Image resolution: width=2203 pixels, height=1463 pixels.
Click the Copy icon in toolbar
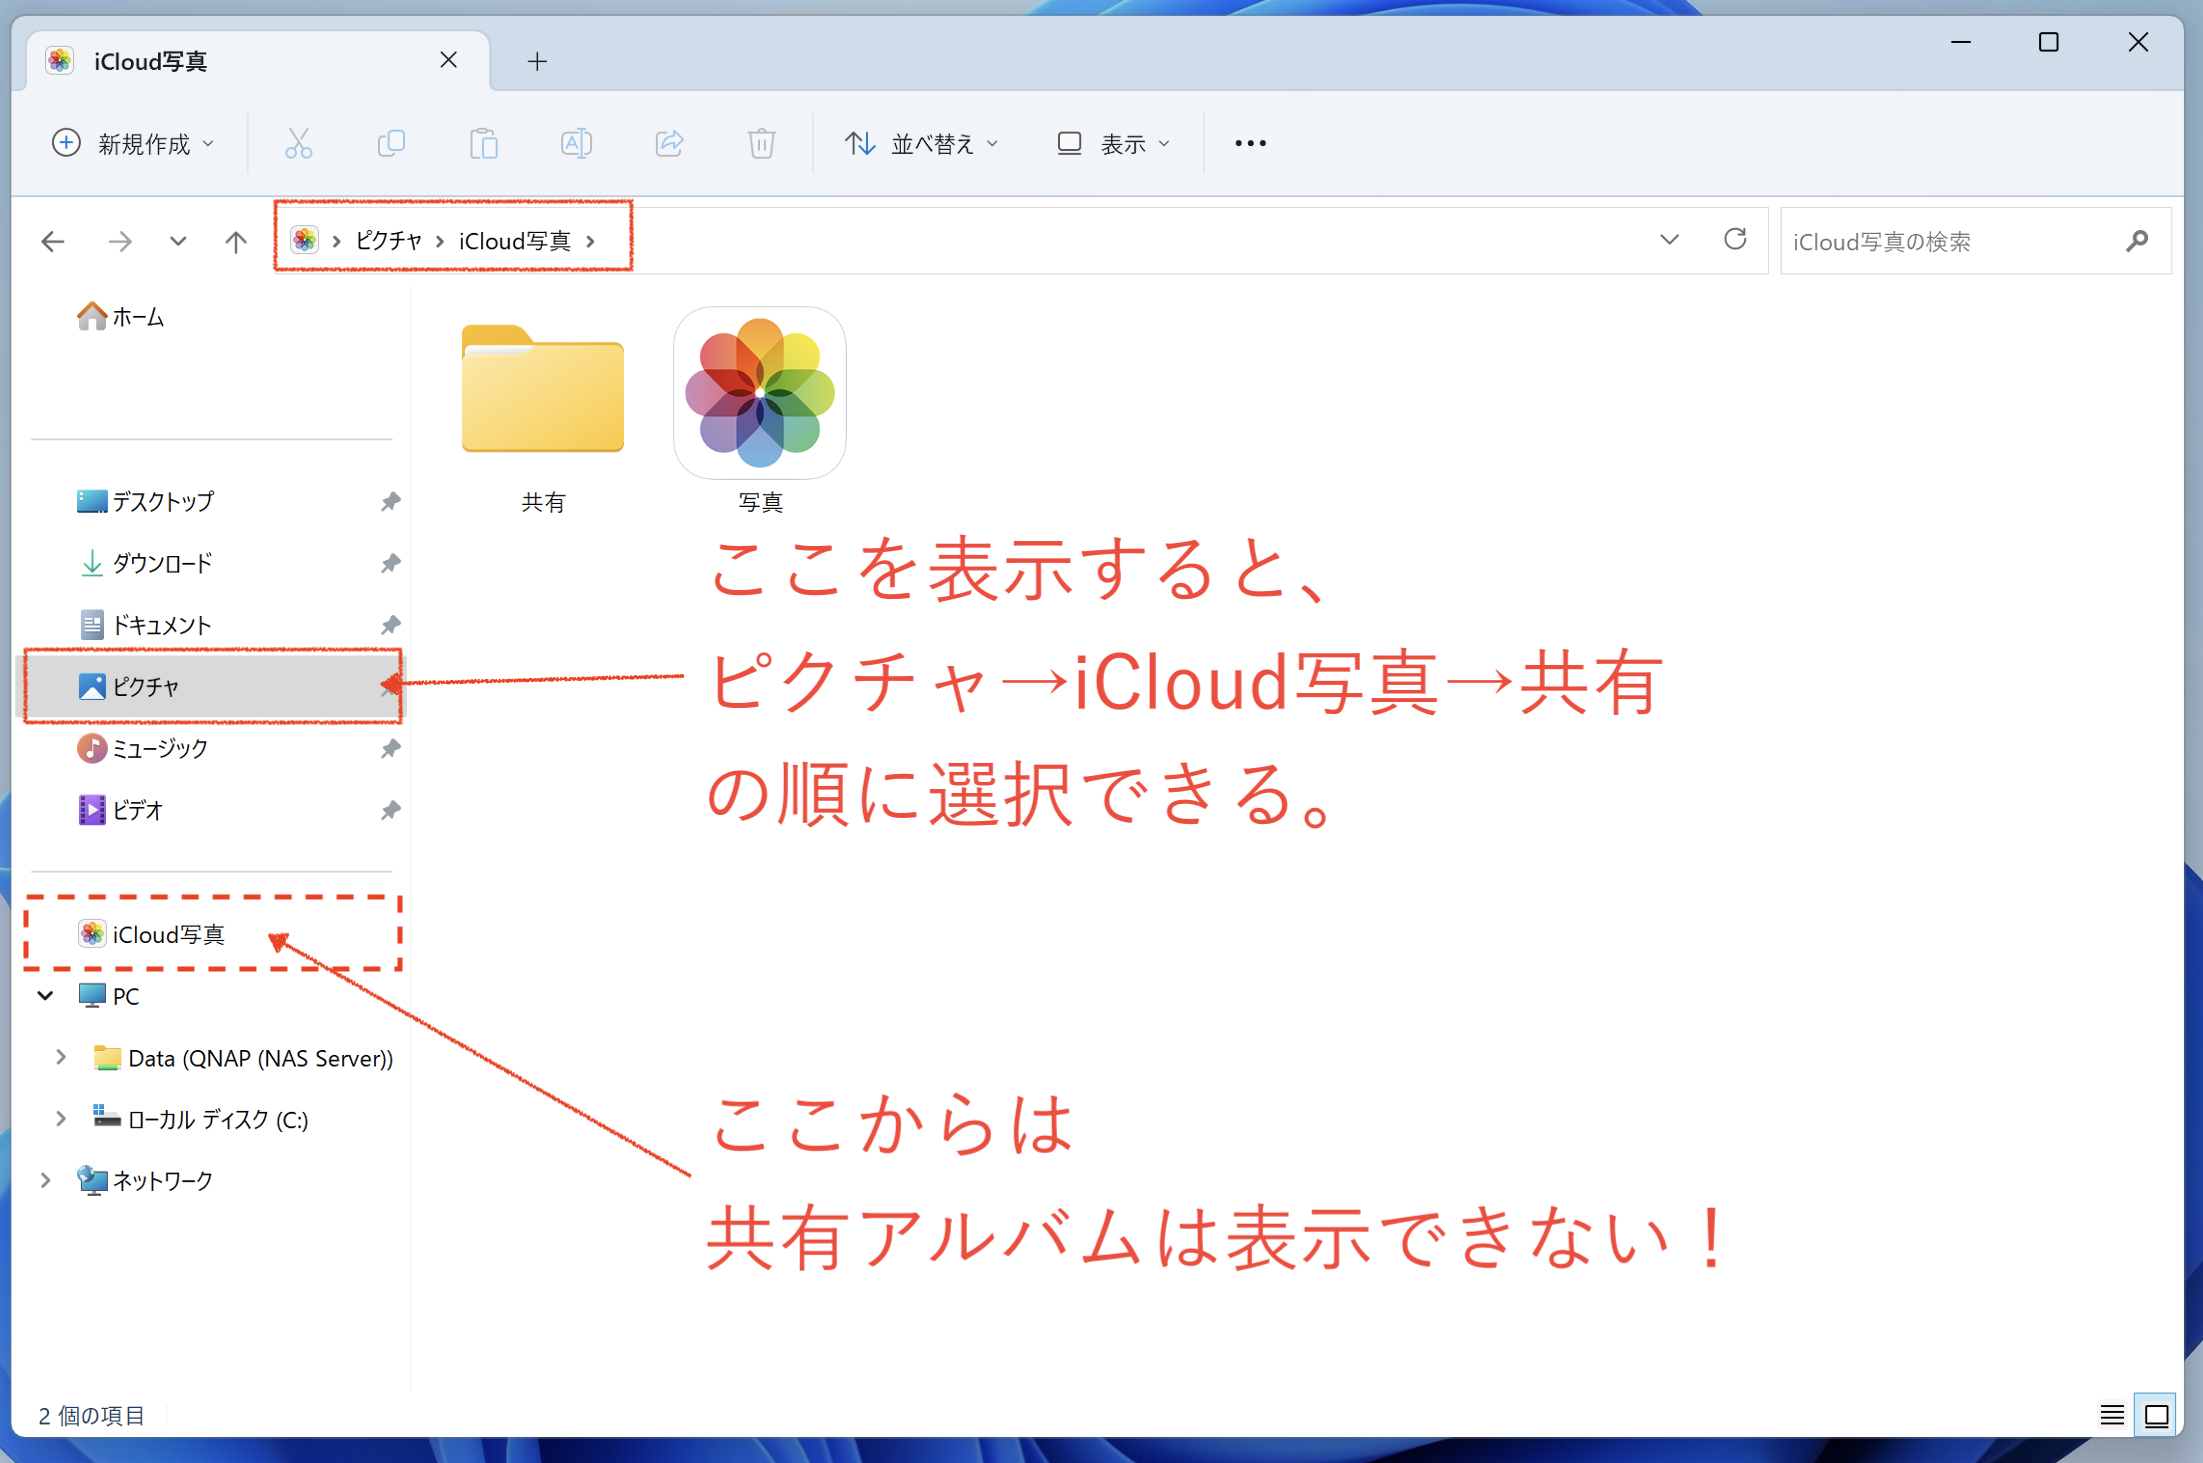pyautogui.click(x=391, y=144)
